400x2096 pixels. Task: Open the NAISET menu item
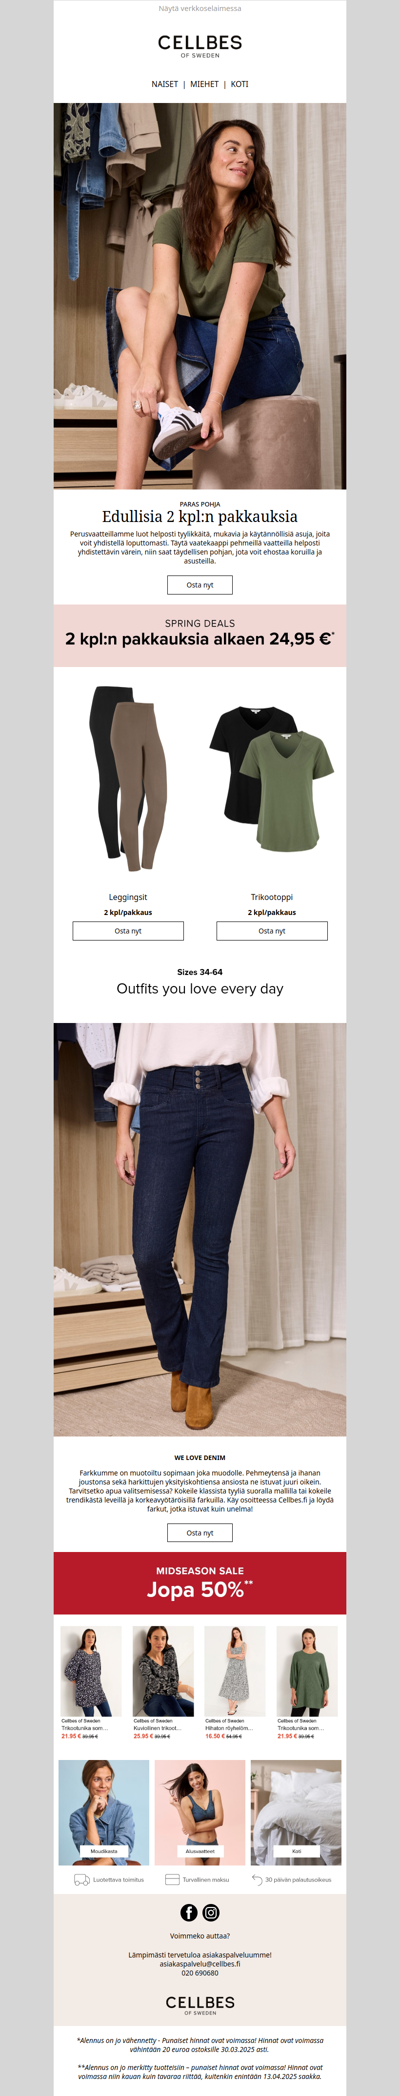coord(165,85)
